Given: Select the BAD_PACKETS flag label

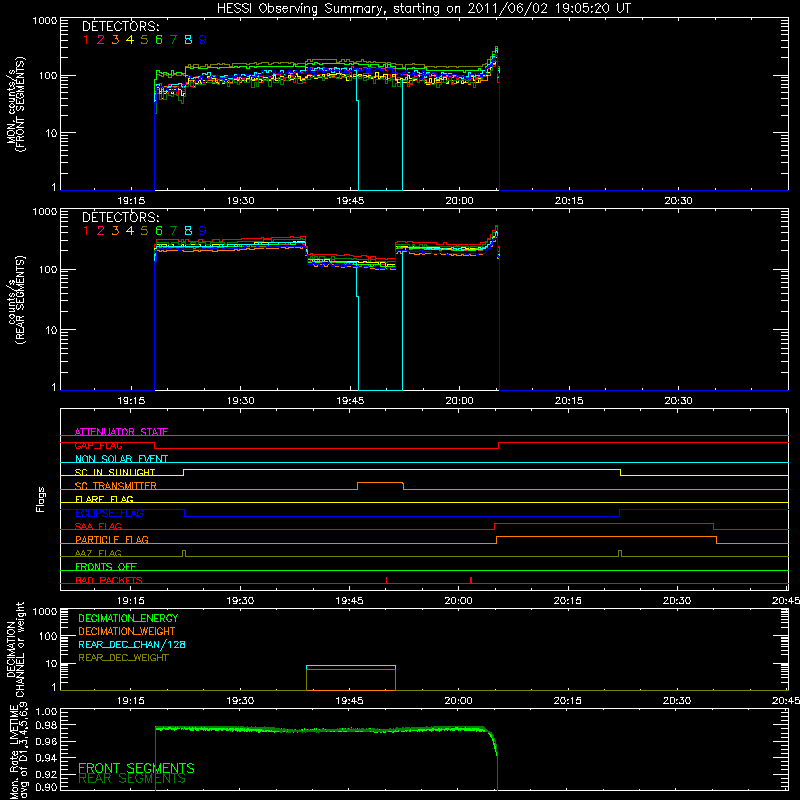Looking at the screenshot, I should point(109,580).
